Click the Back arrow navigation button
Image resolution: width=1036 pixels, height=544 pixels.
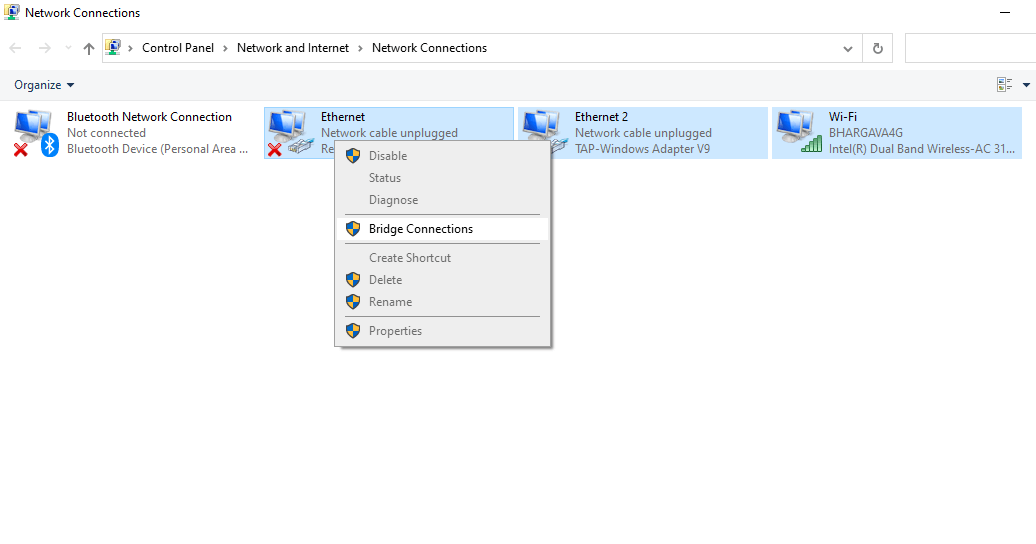[x=16, y=48]
